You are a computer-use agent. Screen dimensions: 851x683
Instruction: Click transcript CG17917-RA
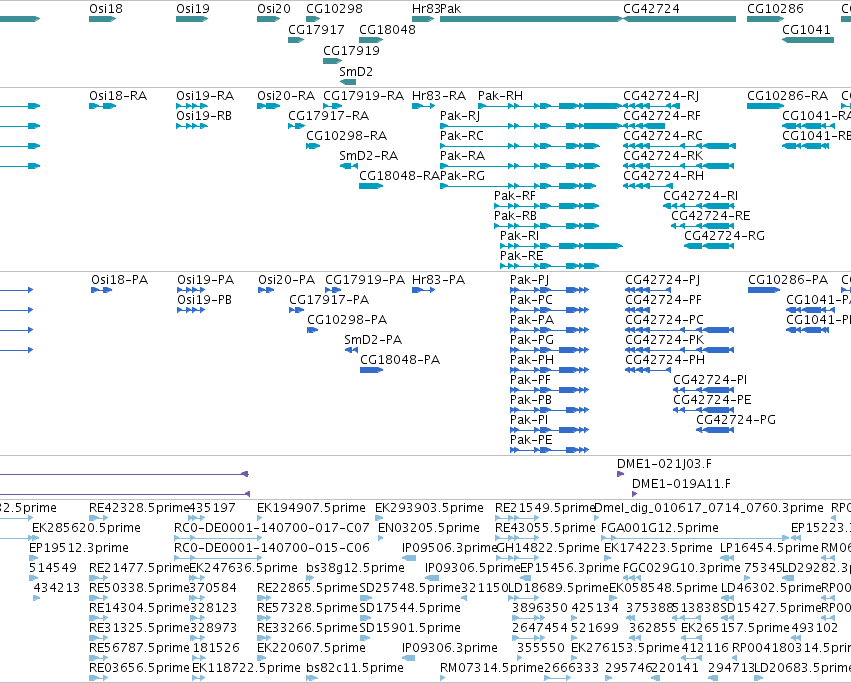tap(329, 116)
